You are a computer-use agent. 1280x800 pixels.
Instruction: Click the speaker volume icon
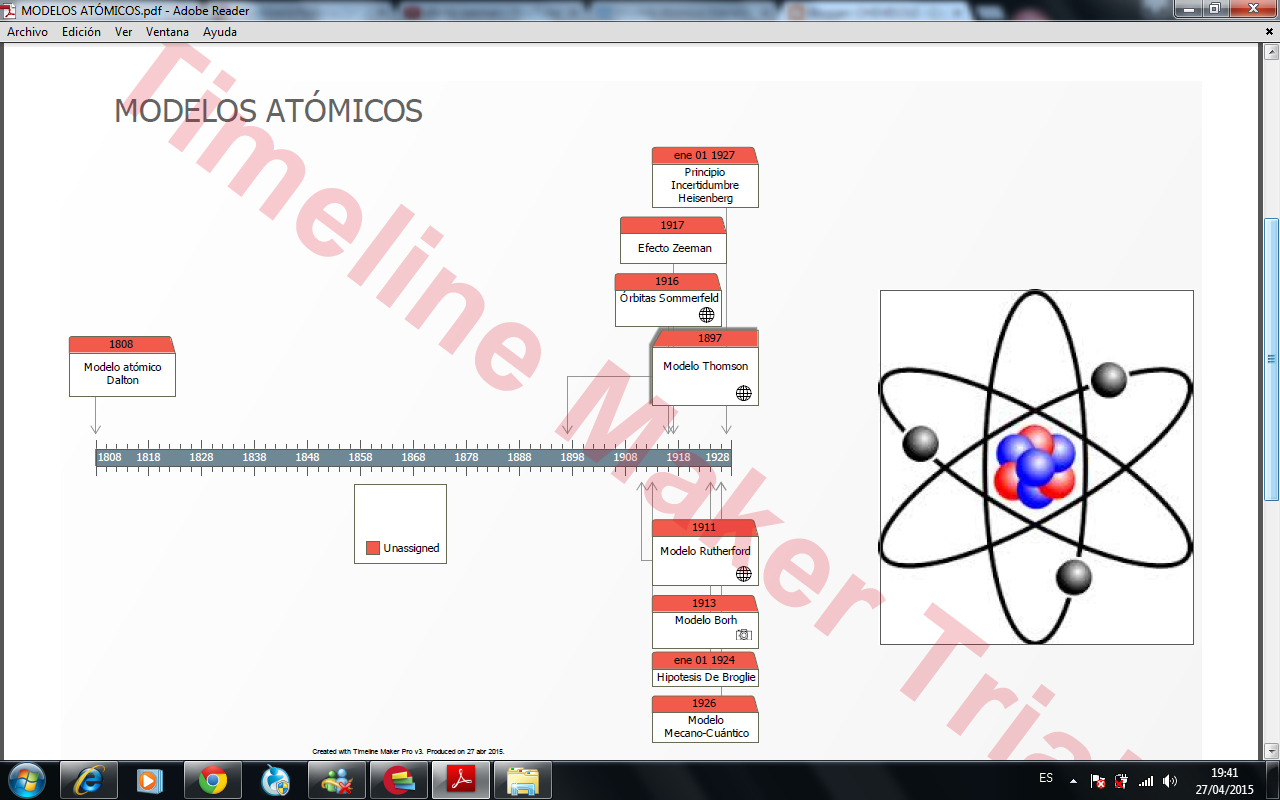1168,780
